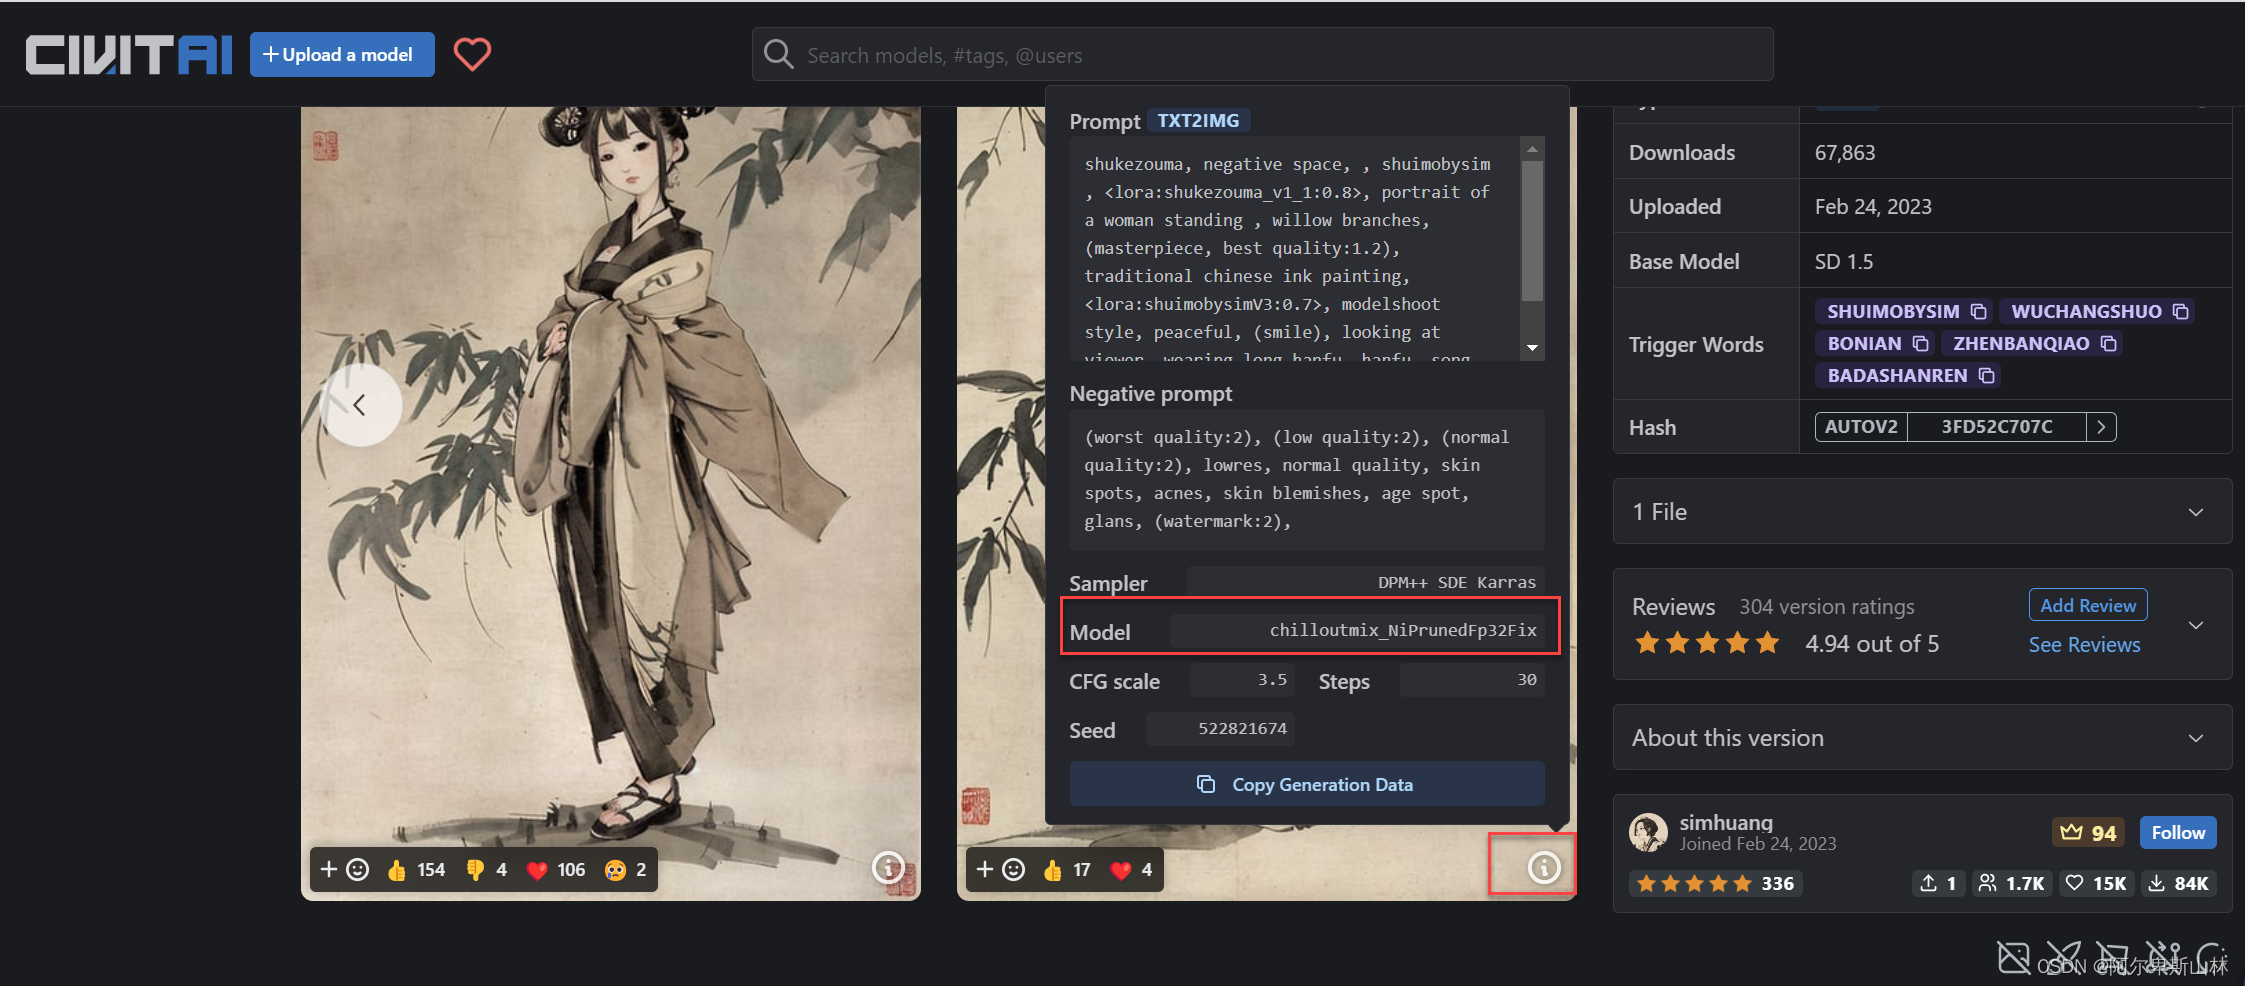Add reaction on first image
The width and height of the screenshot is (2245, 986).
[x=344, y=869]
